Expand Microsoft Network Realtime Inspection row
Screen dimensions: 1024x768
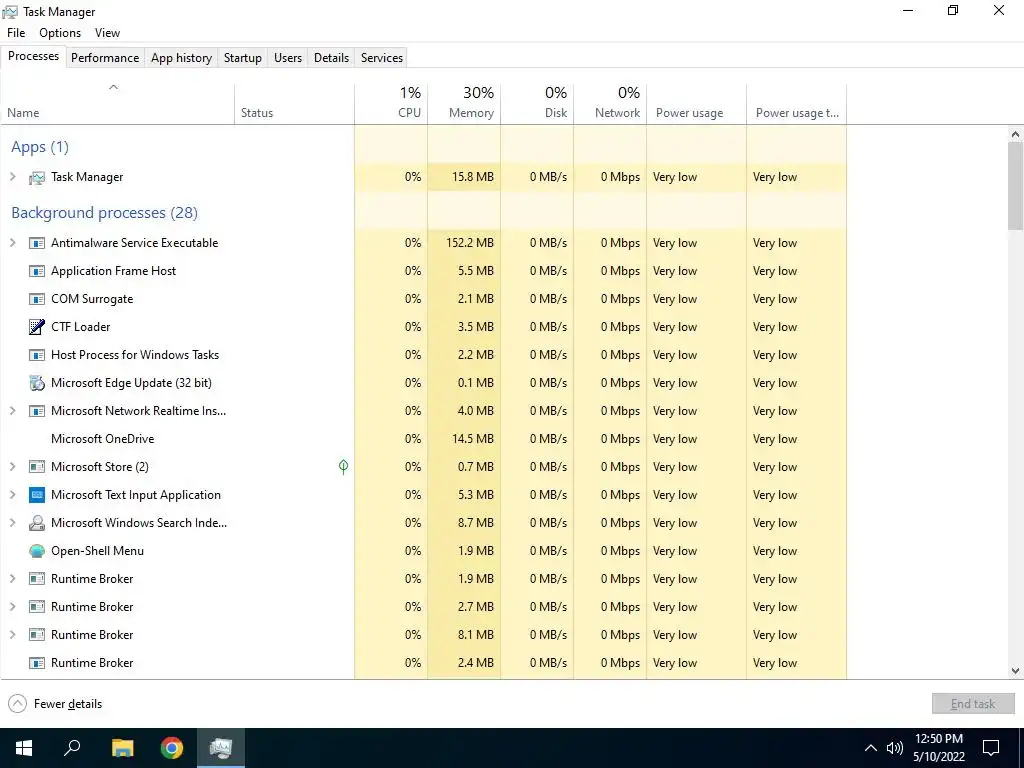[x=12, y=411]
